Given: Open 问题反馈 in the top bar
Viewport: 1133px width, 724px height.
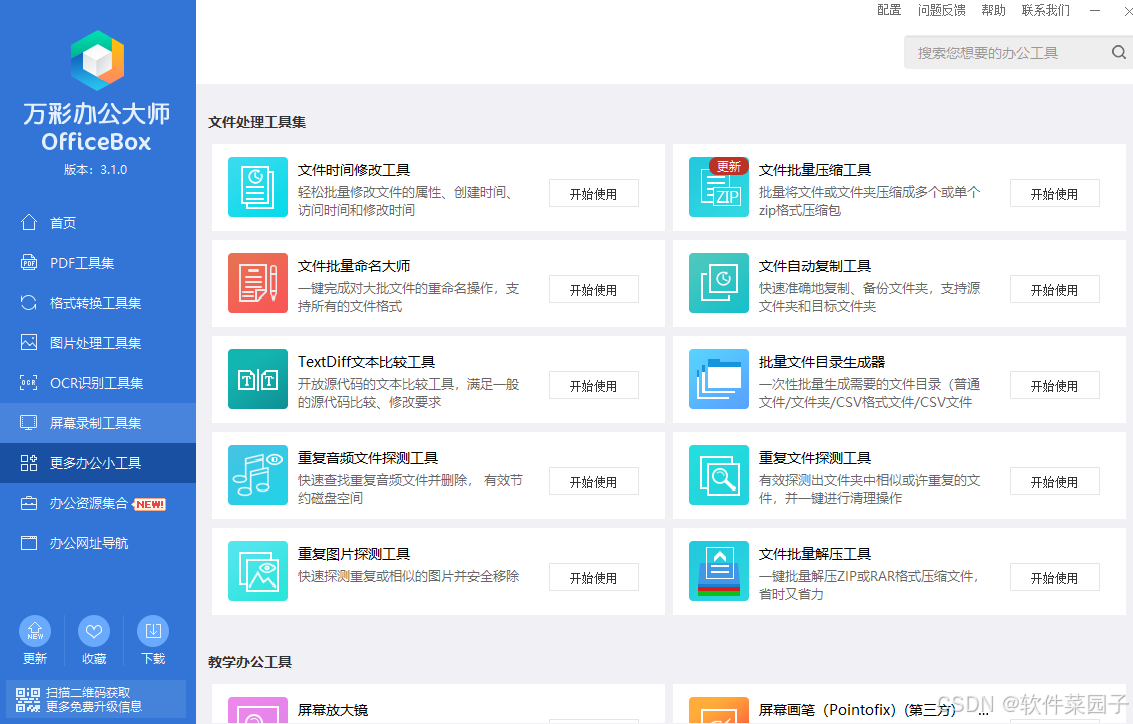Looking at the screenshot, I should pos(942,10).
